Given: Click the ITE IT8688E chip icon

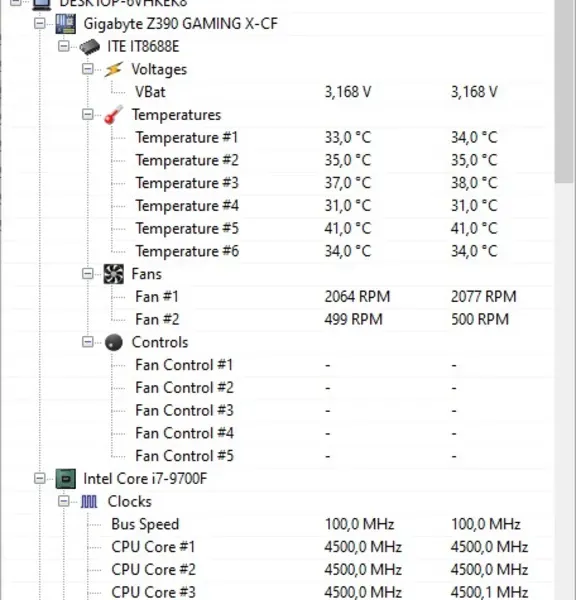Looking at the screenshot, I should [x=90, y=47].
